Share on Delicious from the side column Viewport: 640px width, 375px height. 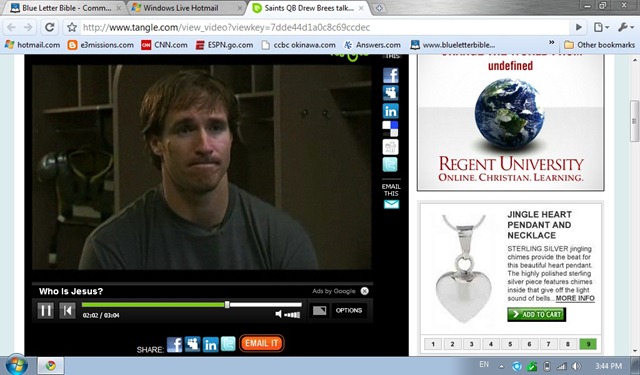(x=391, y=129)
